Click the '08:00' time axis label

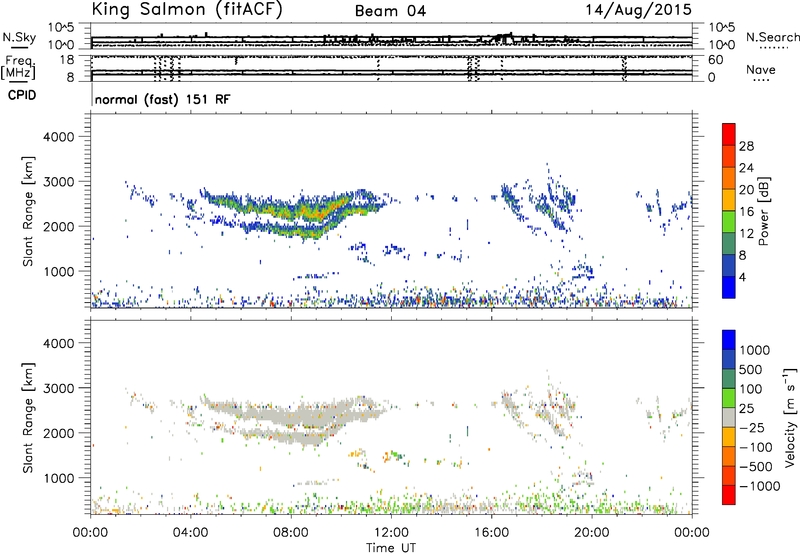click(291, 533)
